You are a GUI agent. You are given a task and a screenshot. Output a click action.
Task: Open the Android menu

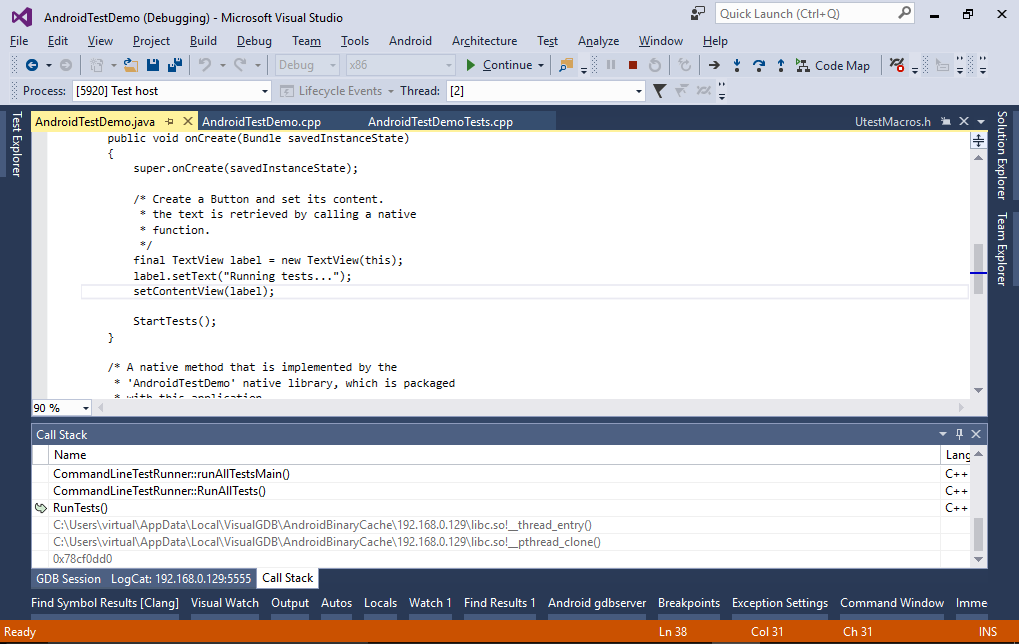[410, 41]
